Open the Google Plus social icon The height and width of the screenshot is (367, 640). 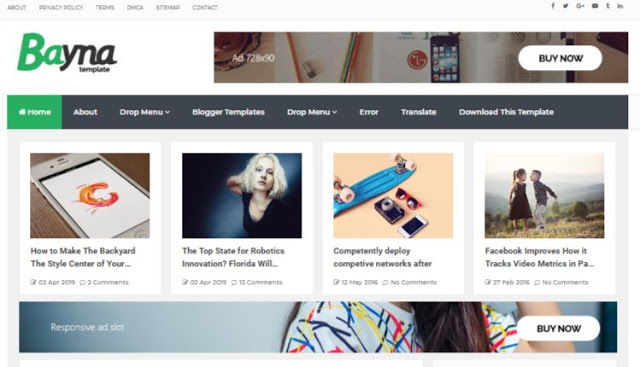pos(580,6)
